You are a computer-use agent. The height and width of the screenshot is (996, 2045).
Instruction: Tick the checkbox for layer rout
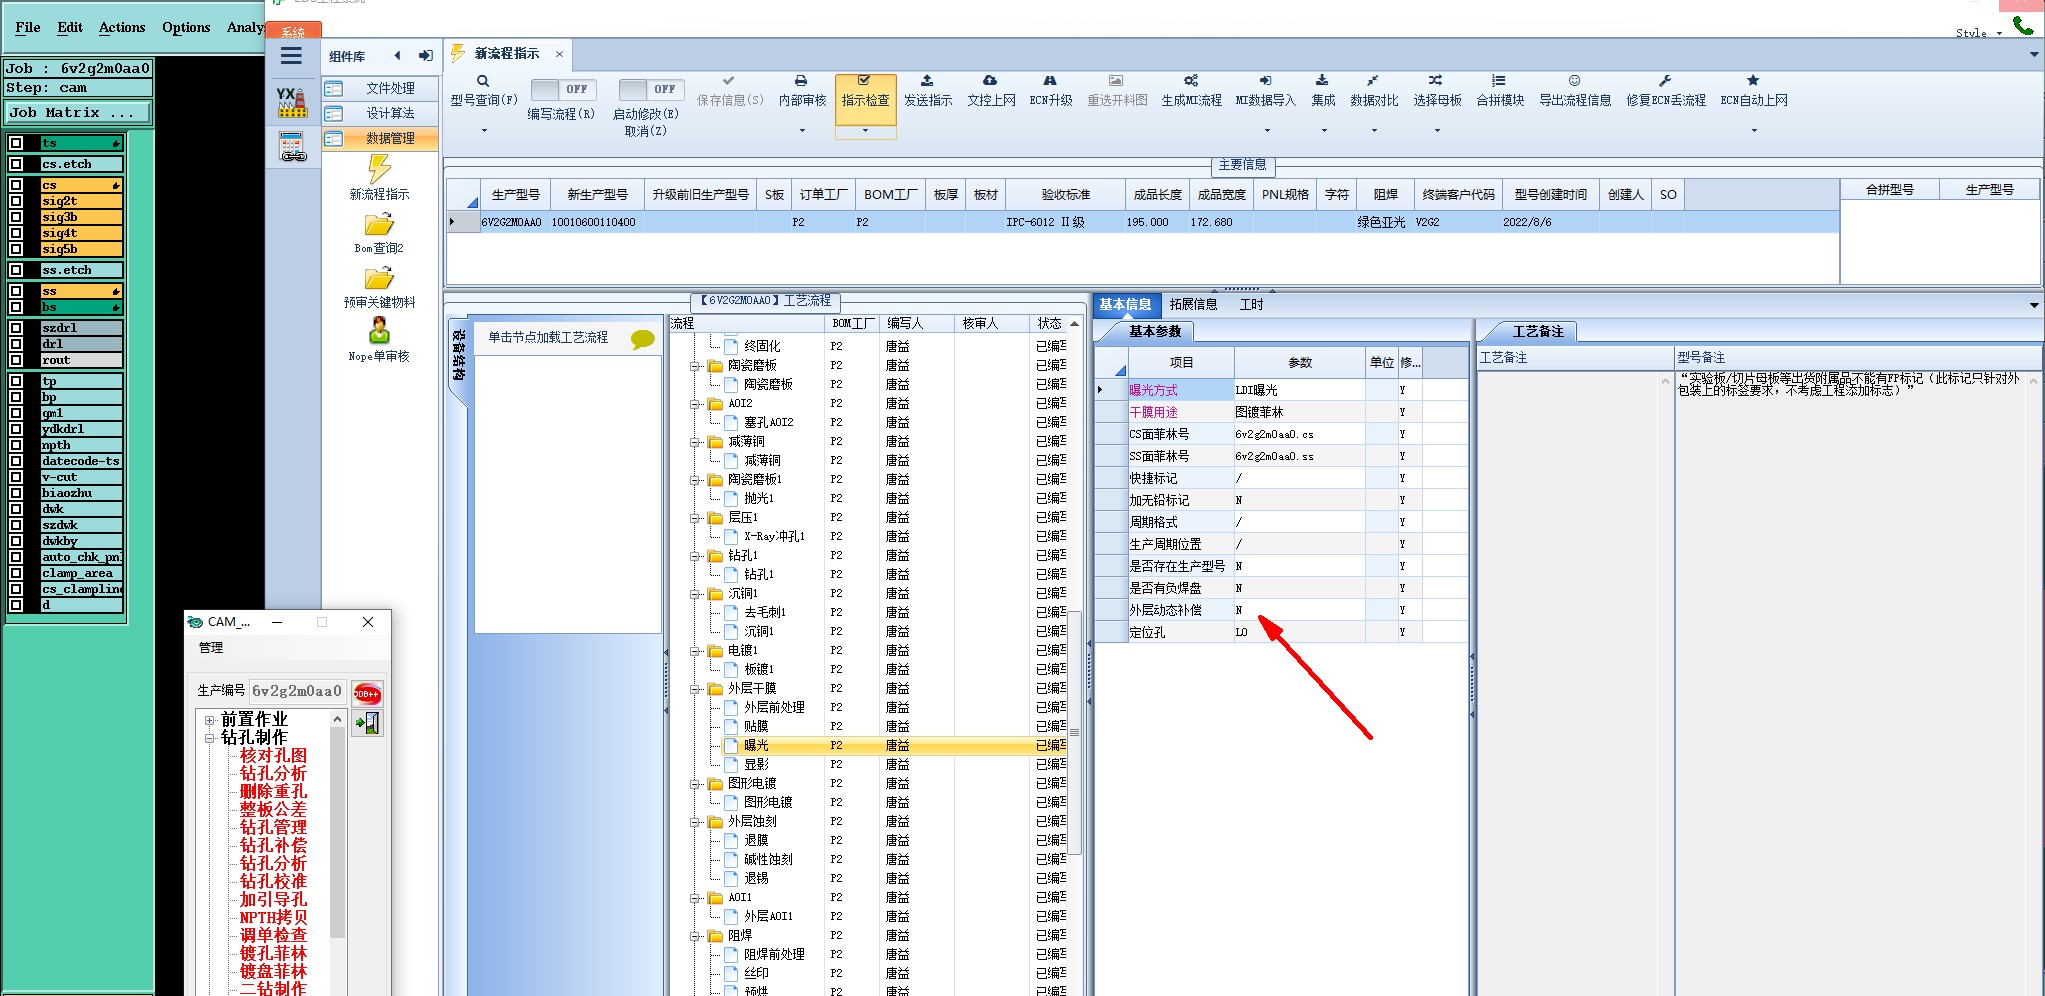[x=16, y=360]
